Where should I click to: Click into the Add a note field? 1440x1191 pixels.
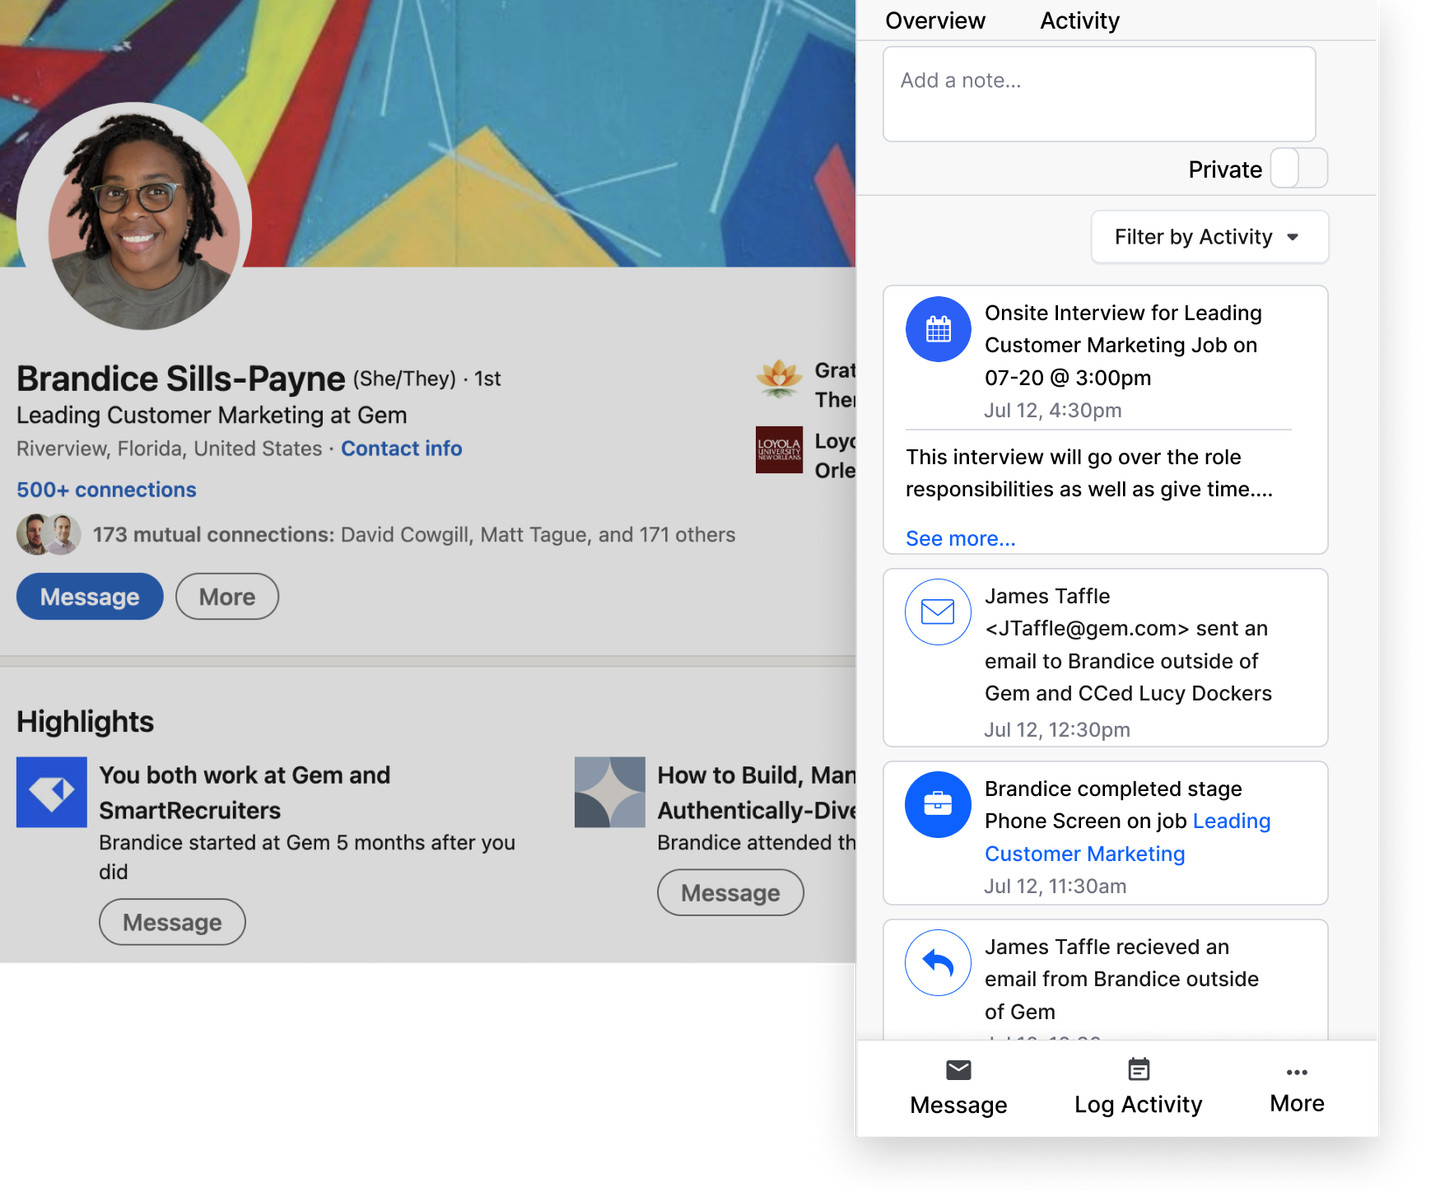(1099, 94)
